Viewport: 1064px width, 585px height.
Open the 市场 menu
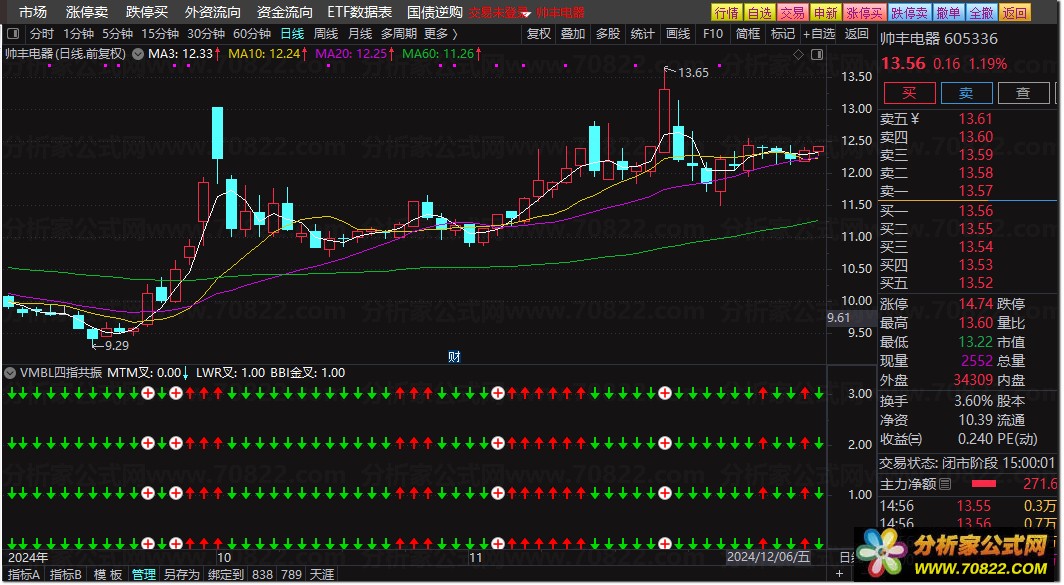(33, 12)
